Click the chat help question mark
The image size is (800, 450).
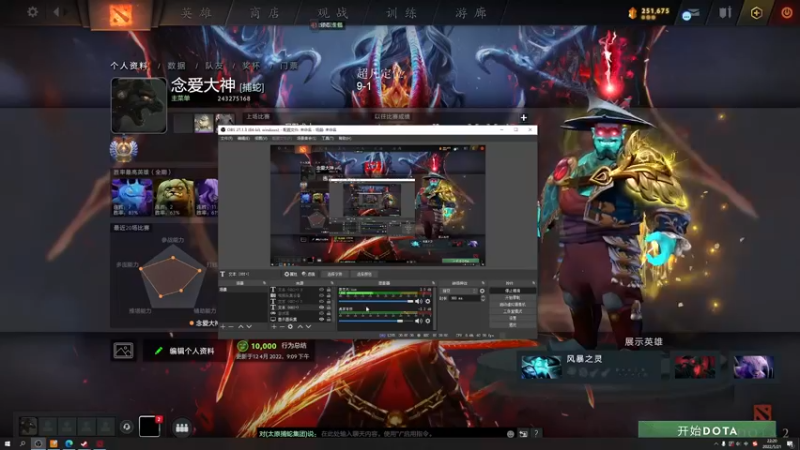click(536, 434)
